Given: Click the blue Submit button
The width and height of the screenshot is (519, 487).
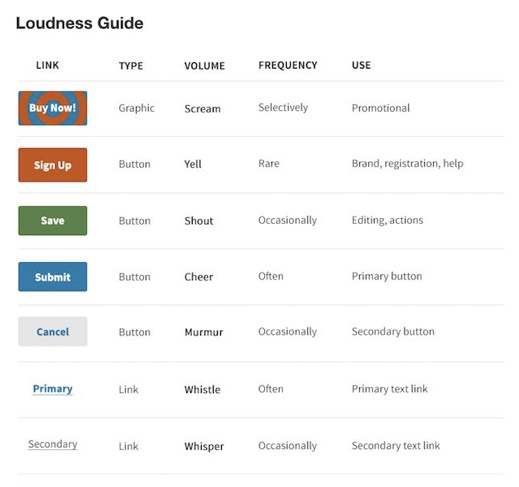Looking at the screenshot, I should click(x=53, y=277).
